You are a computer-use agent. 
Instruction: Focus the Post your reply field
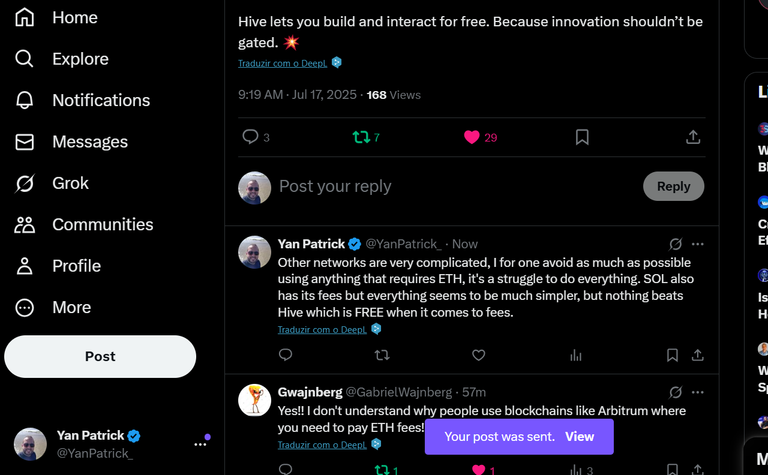[456, 186]
